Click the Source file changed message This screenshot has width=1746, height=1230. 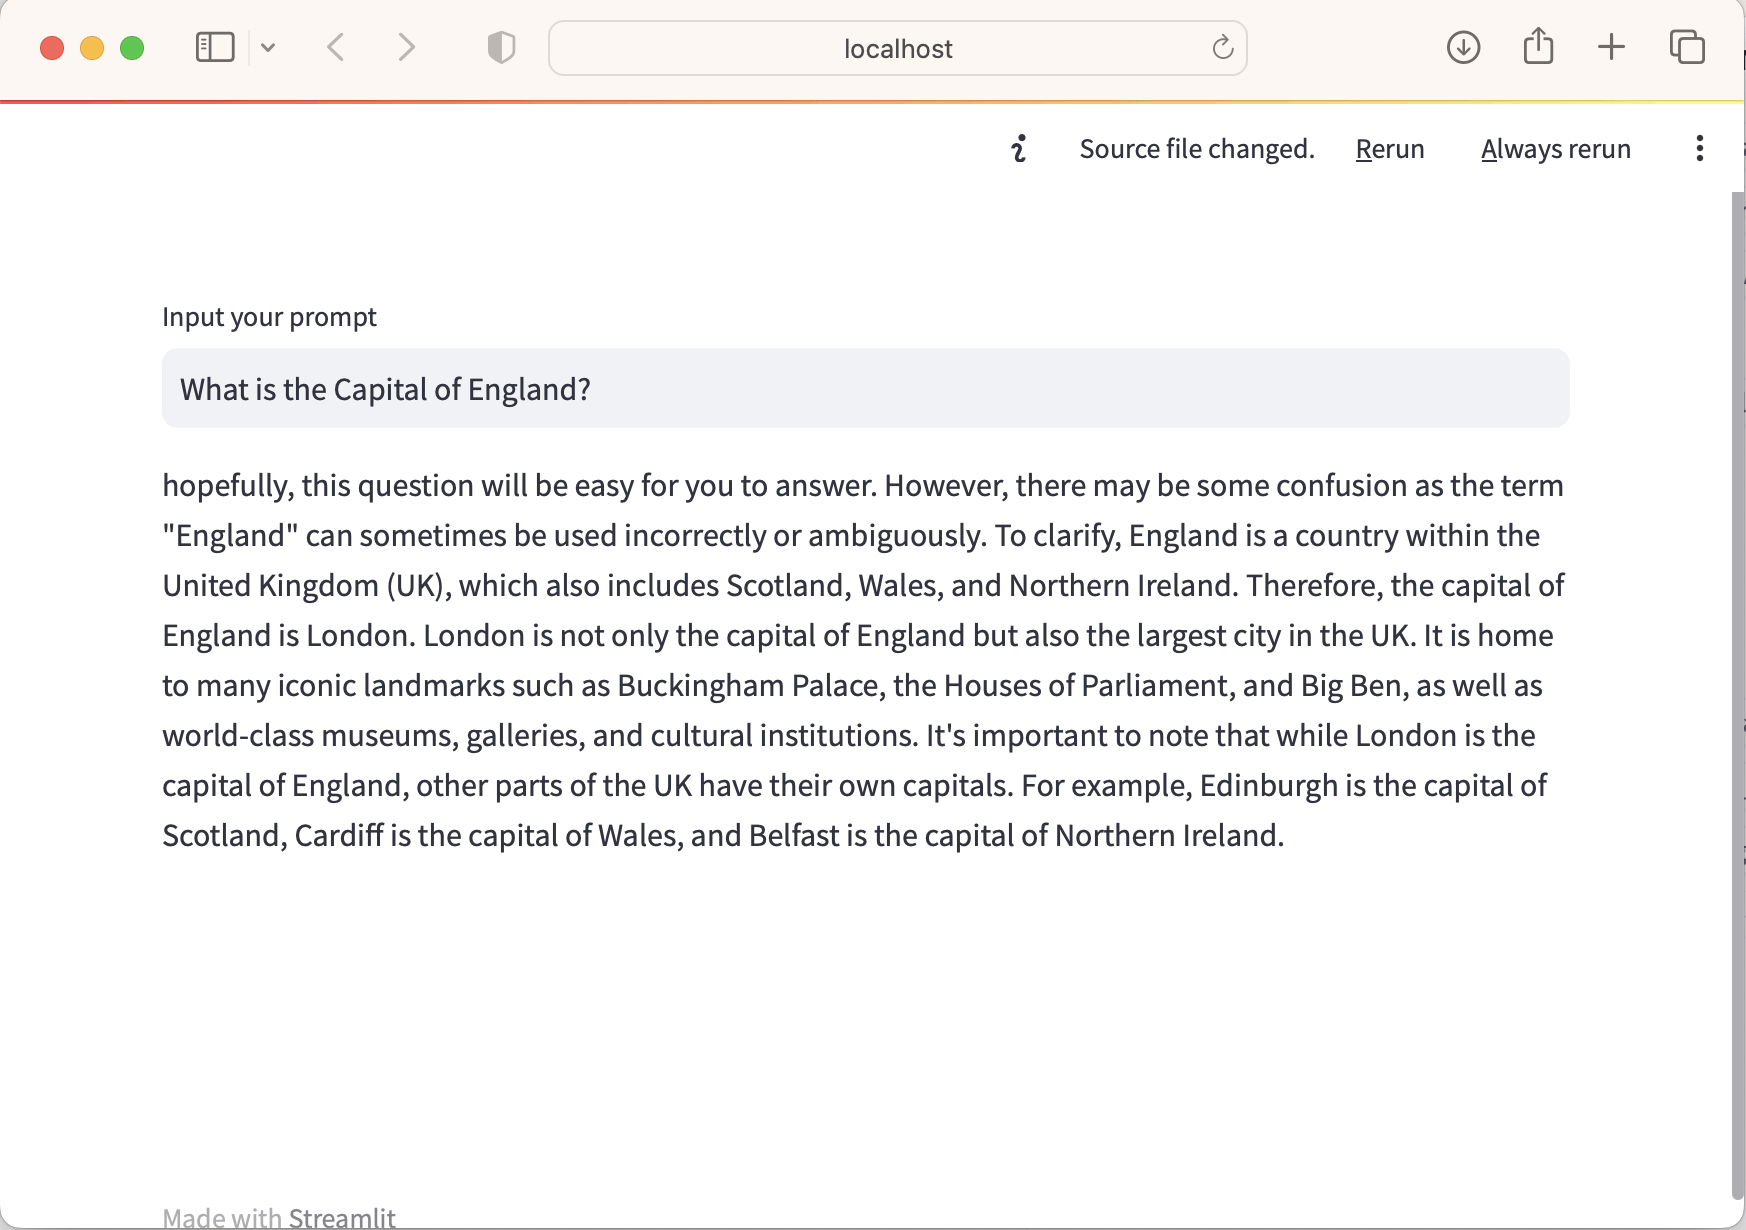coord(1197,149)
